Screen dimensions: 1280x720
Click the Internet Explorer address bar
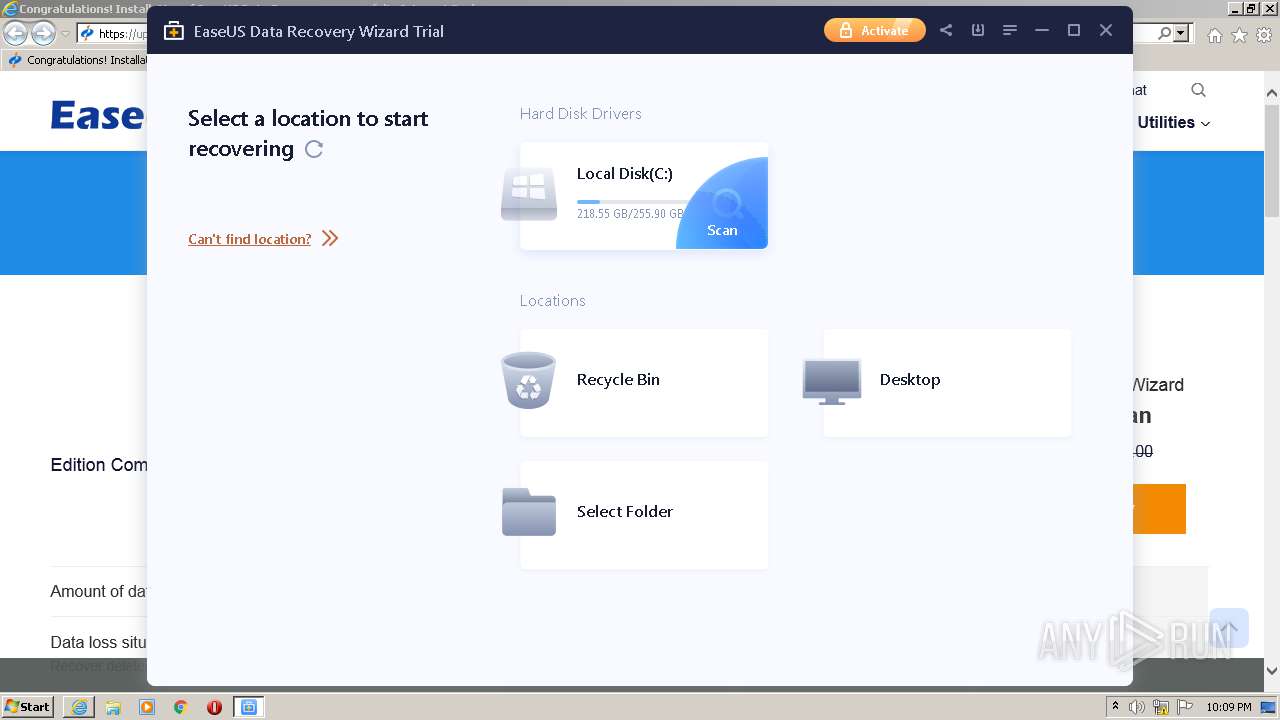(113, 33)
